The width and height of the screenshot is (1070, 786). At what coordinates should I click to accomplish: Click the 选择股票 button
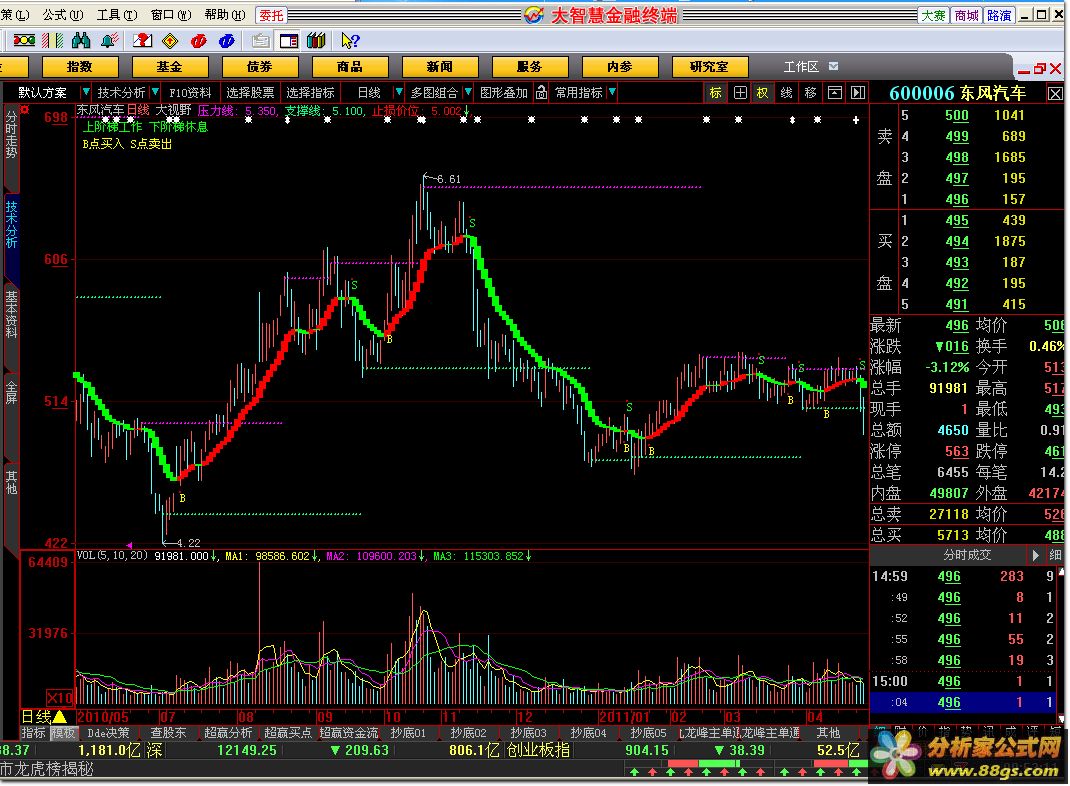coord(250,92)
